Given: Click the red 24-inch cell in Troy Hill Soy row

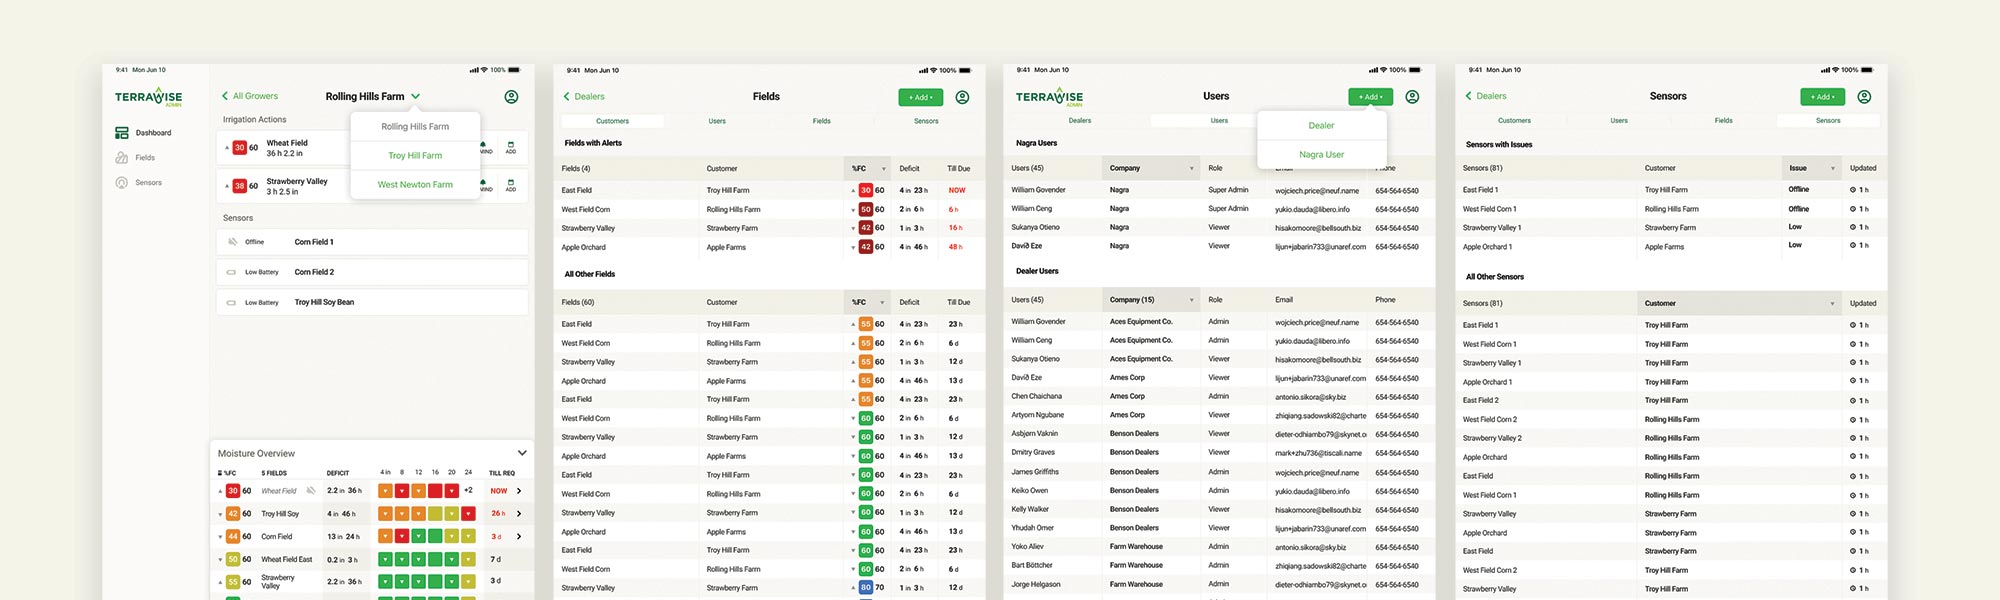Looking at the screenshot, I should tap(468, 513).
